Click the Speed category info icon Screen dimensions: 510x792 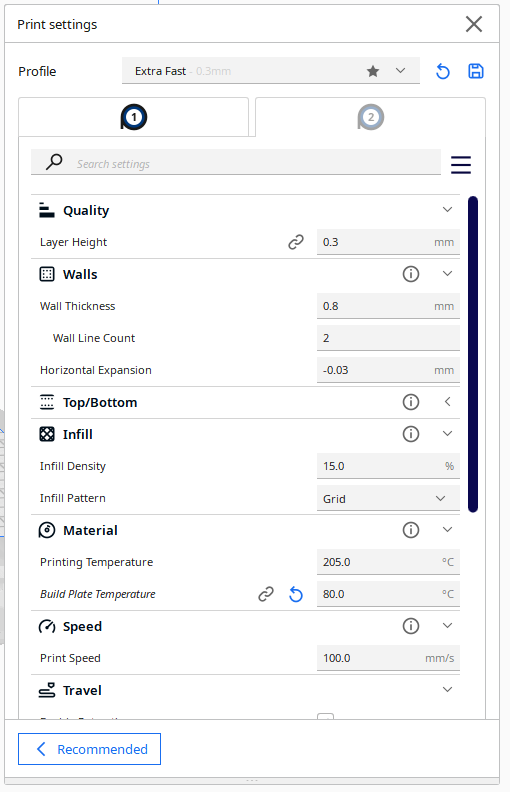pos(411,626)
